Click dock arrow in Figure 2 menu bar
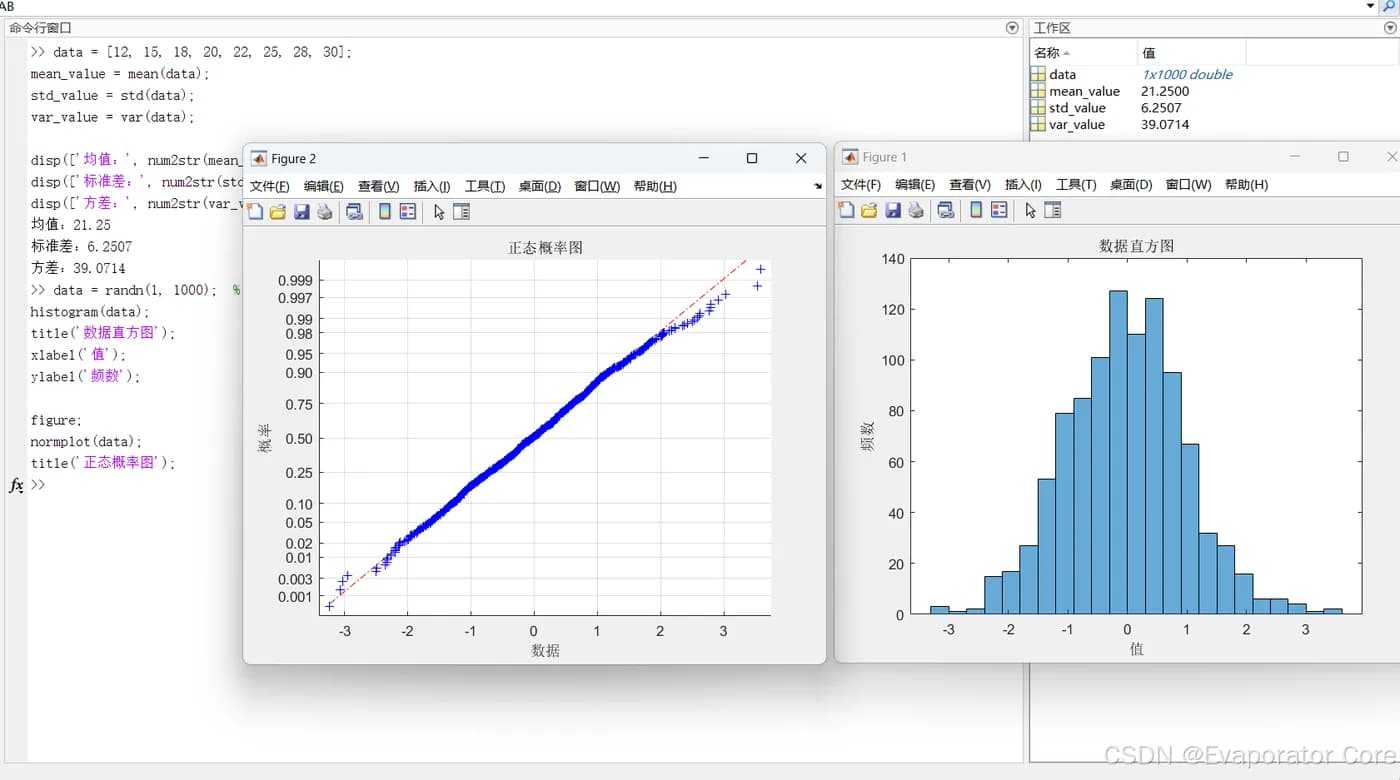The height and width of the screenshot is (780, 1400). pos(818,186)
